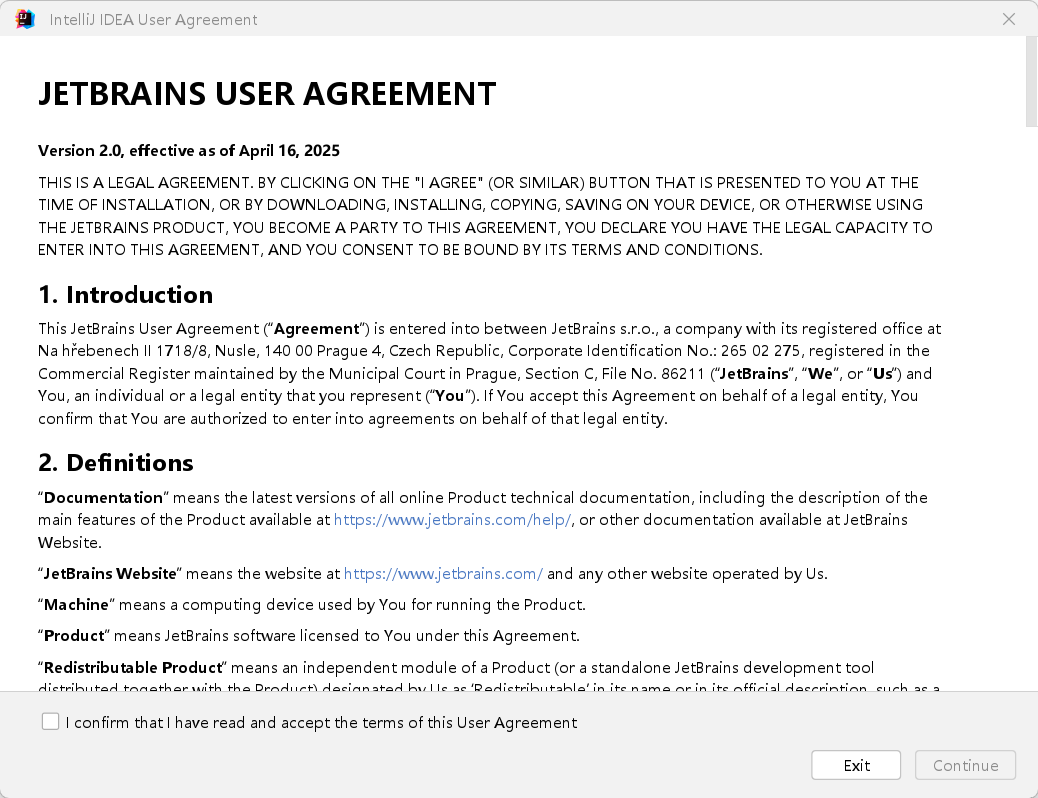Select the "2. Definitions" heading
The width and height of the screenshot is (1038, 798).
point(116,462)
